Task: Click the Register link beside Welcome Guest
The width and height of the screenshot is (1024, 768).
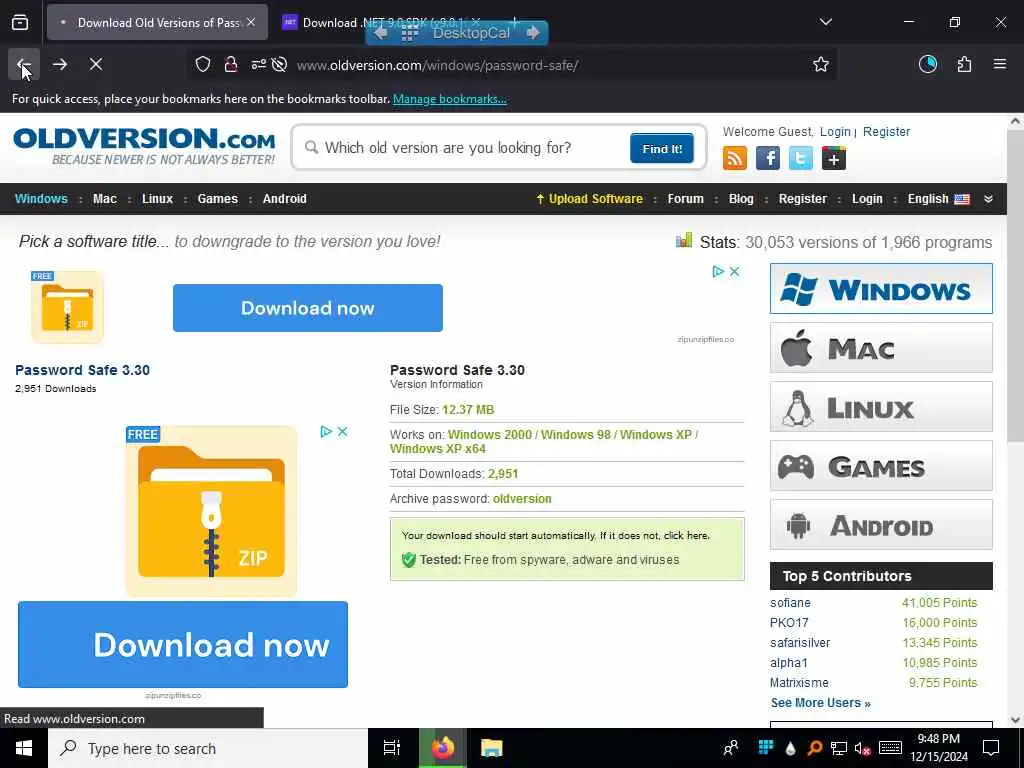Action: [x=886, y=132]
